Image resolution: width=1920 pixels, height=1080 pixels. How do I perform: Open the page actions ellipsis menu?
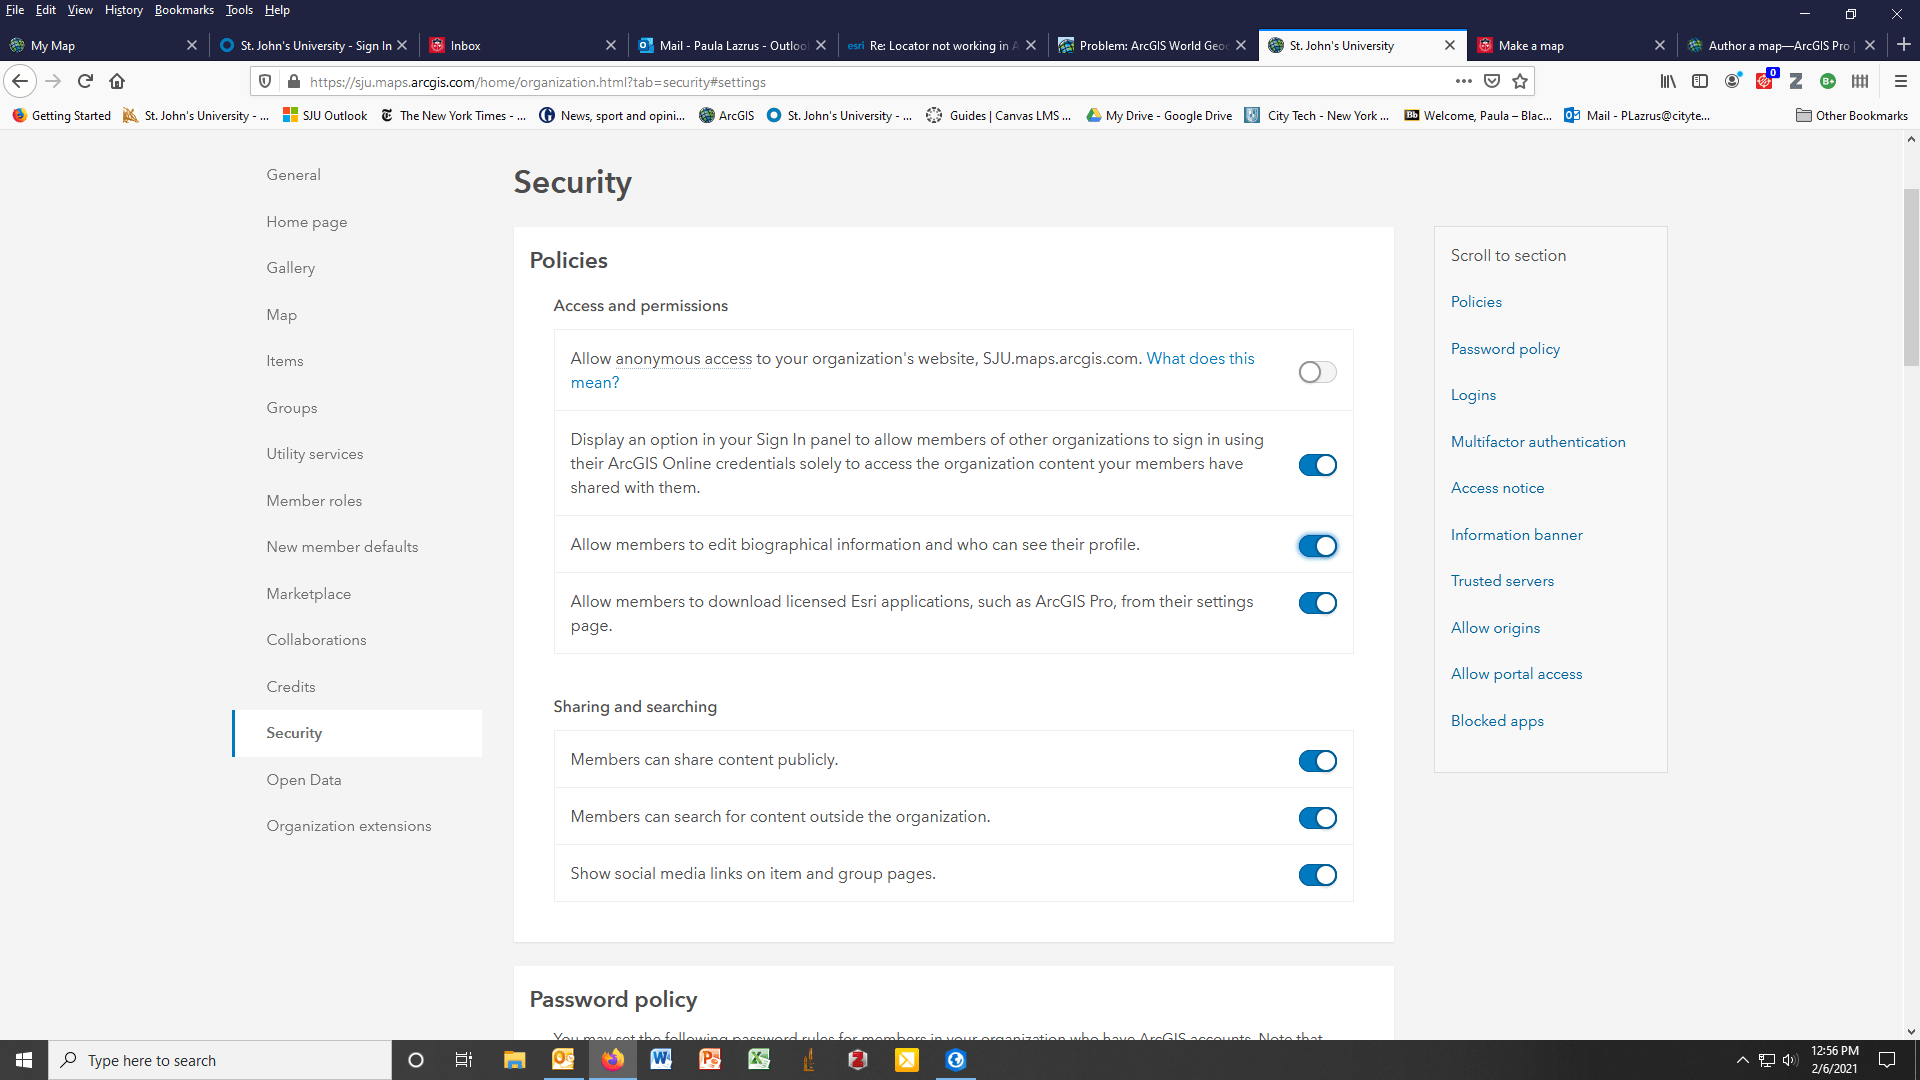tap(1463, 81)
